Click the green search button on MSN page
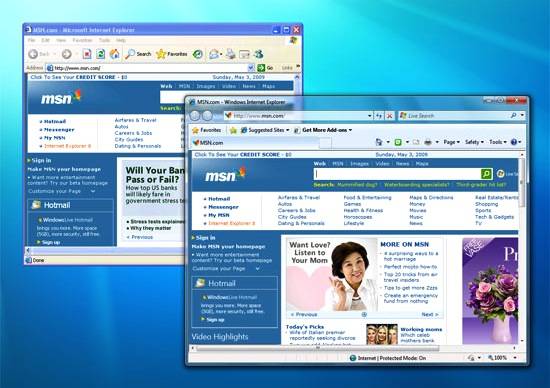This screenshot has width=550, height=388. (x=486, y=174)
